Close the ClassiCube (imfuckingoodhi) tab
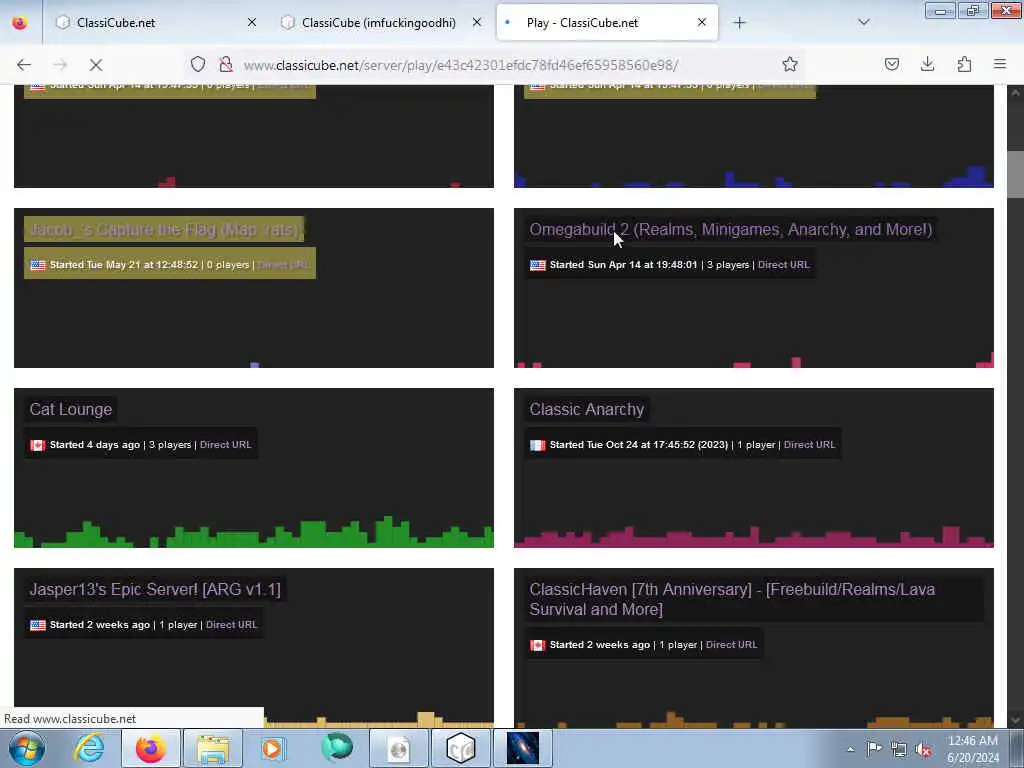The image size is (1024, 768). click(477, 23)
